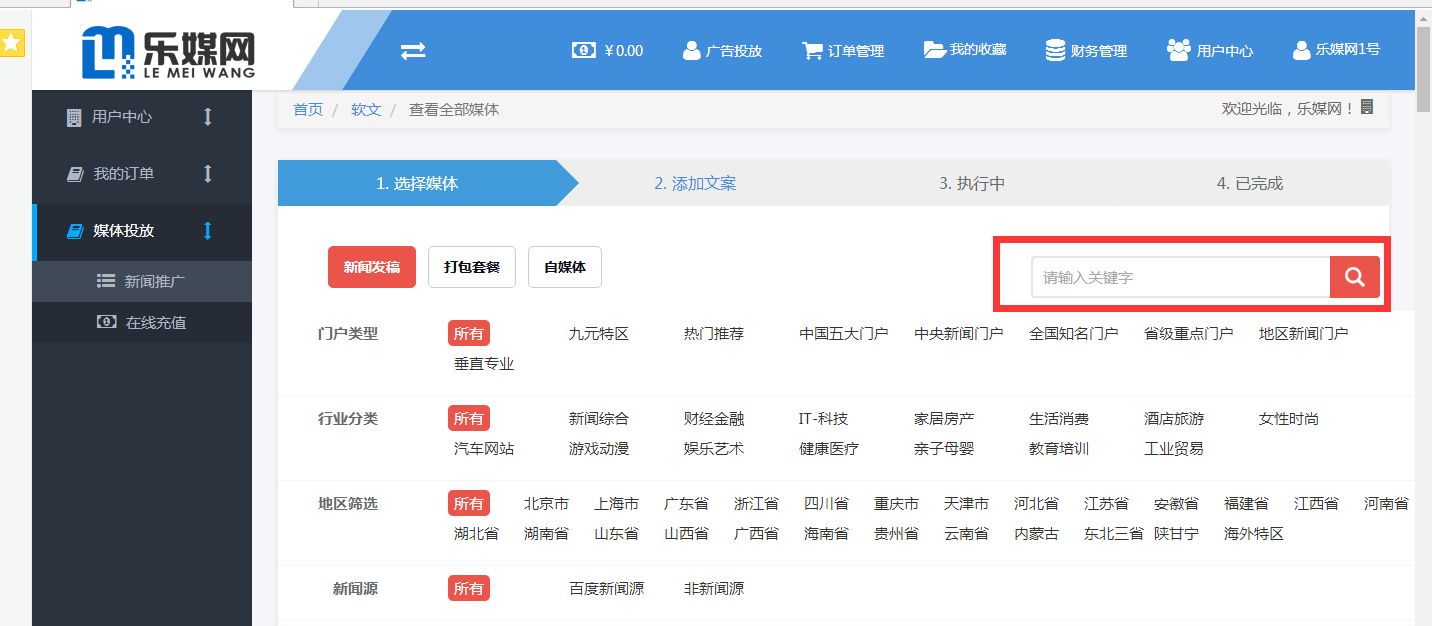This screenshot has height=626, width=1432.
Task: Click the page vertical scrollbar
Action: click(1424, 69)
